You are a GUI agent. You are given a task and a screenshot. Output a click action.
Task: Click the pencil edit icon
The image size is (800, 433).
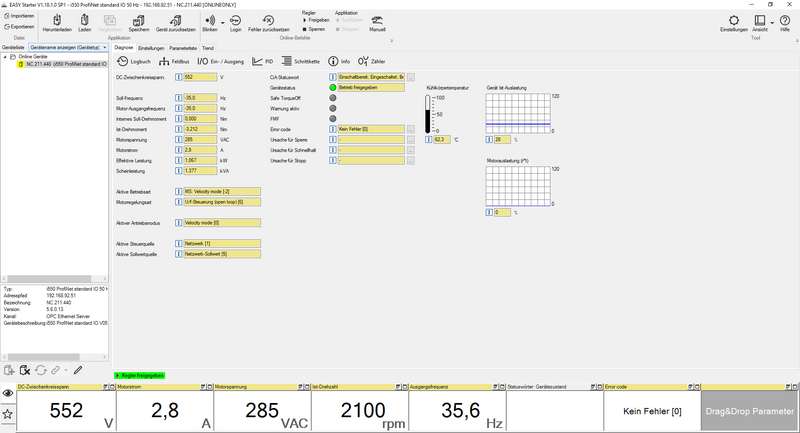(x=78, y=370)
